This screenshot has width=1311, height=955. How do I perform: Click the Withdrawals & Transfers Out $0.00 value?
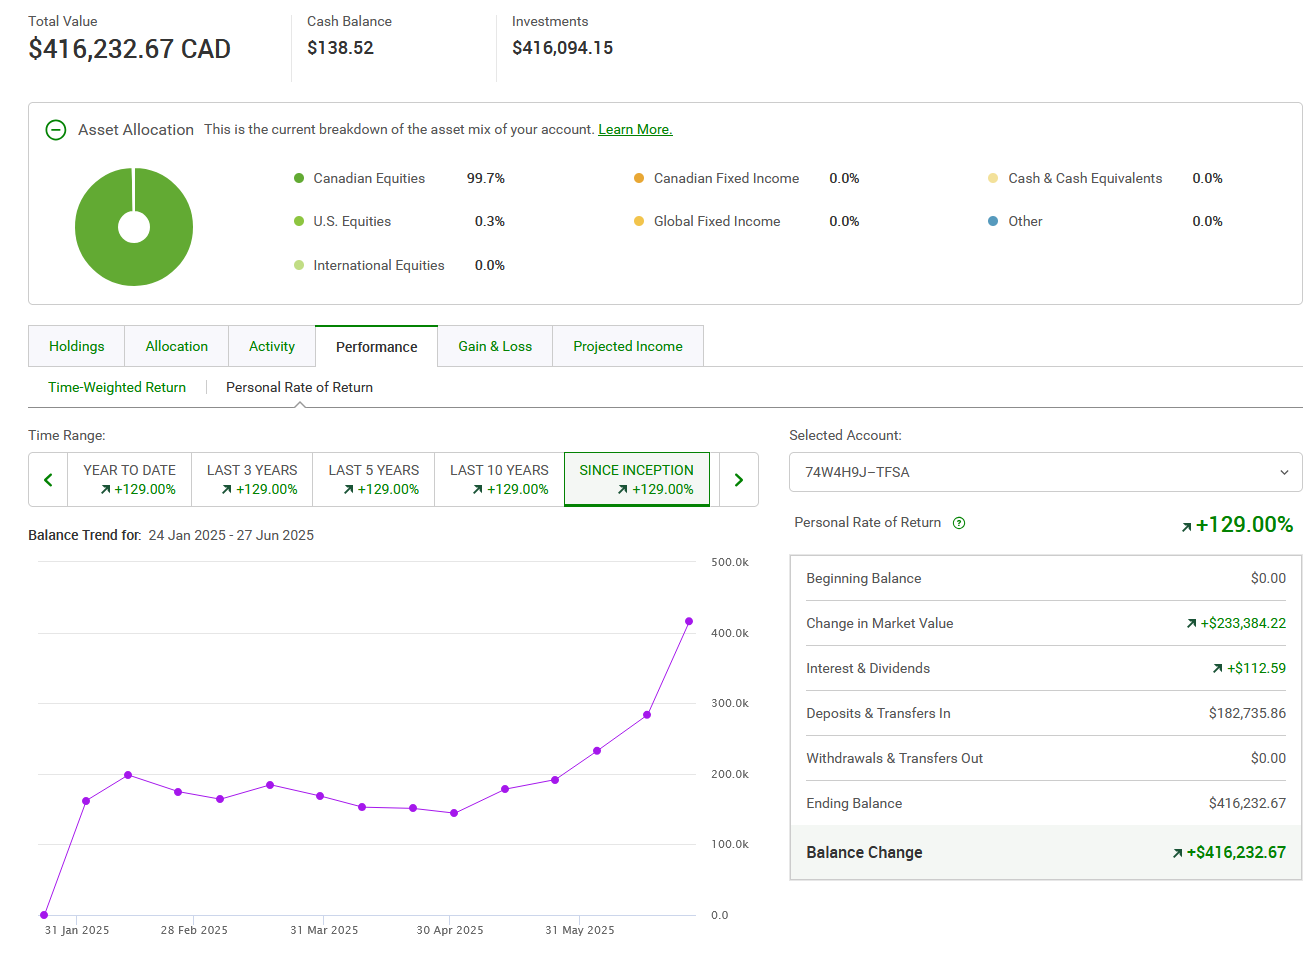(x=1268, y=758)
